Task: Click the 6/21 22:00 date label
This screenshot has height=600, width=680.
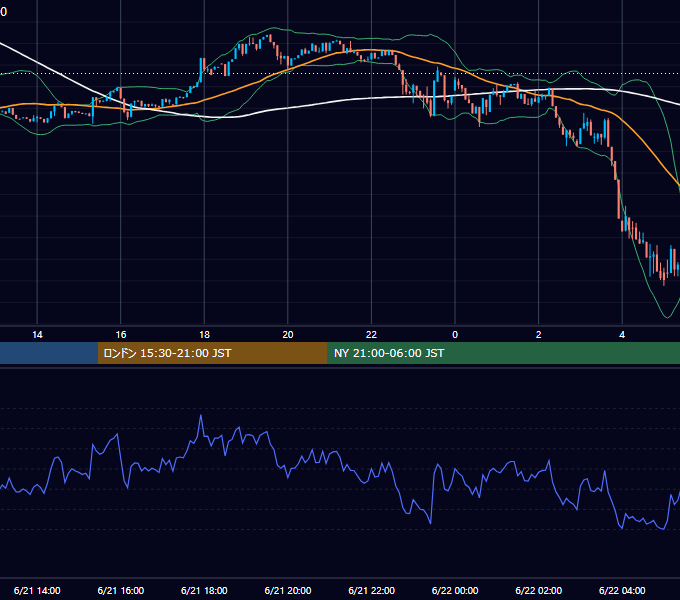Action: click(372, 590)
